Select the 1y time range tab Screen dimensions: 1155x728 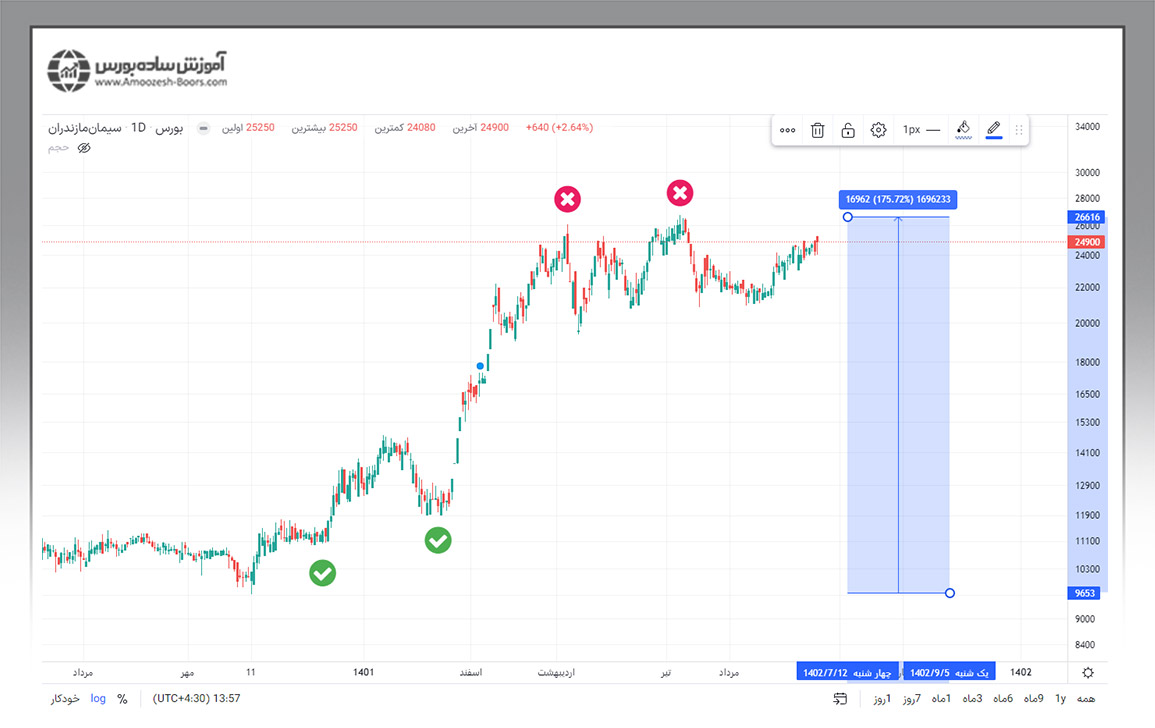1060,699
